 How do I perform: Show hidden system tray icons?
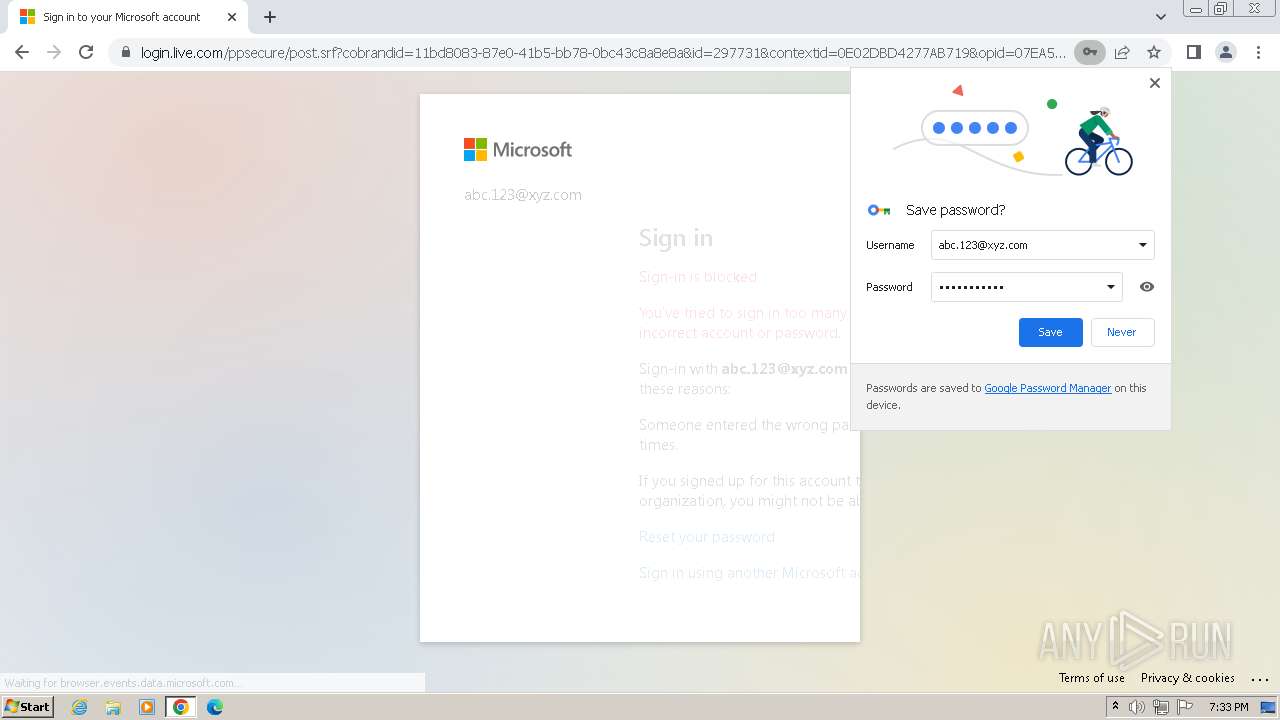[x=1115, y=707]
